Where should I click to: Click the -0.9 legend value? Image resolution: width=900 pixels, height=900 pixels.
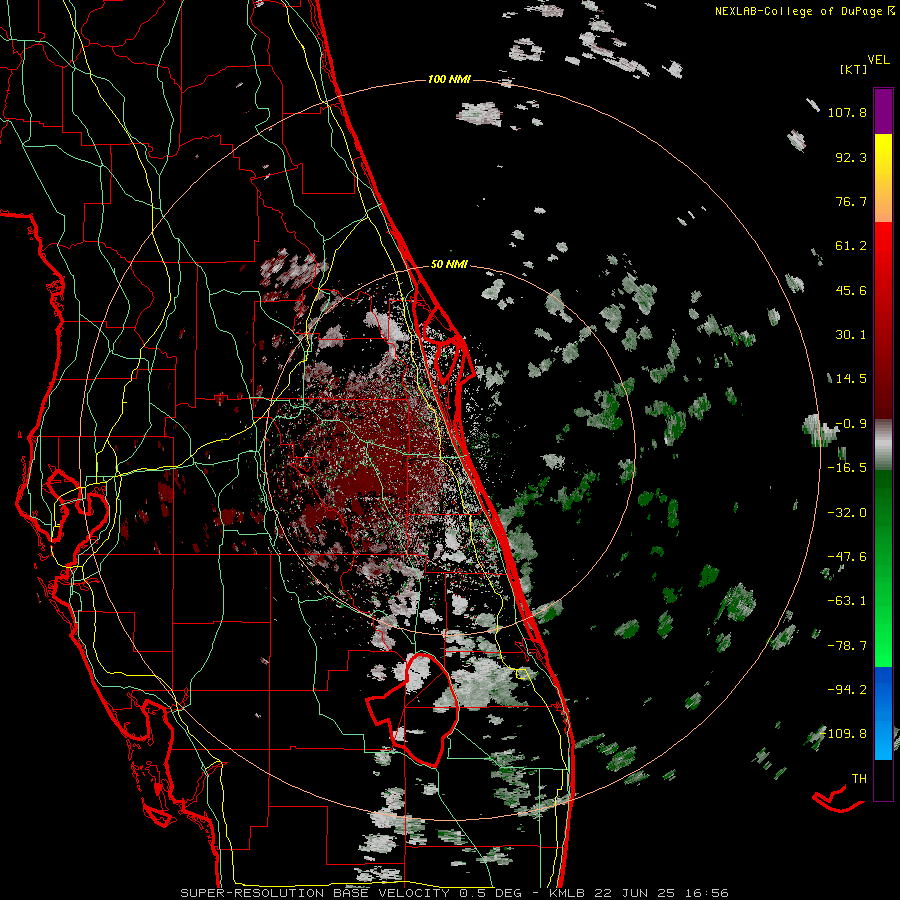pos(851,424)
